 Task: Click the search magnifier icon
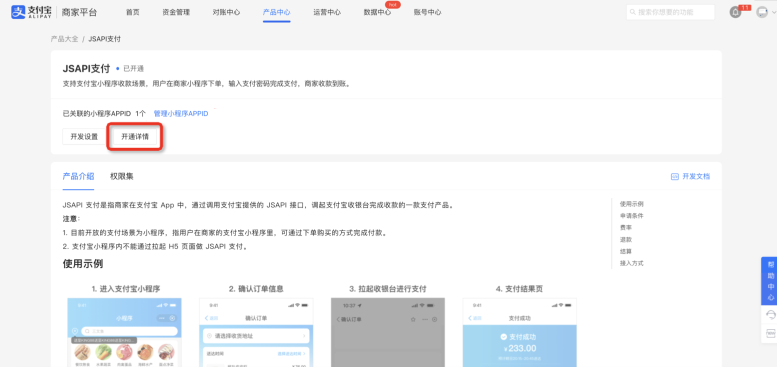click(x=633, y=12)
